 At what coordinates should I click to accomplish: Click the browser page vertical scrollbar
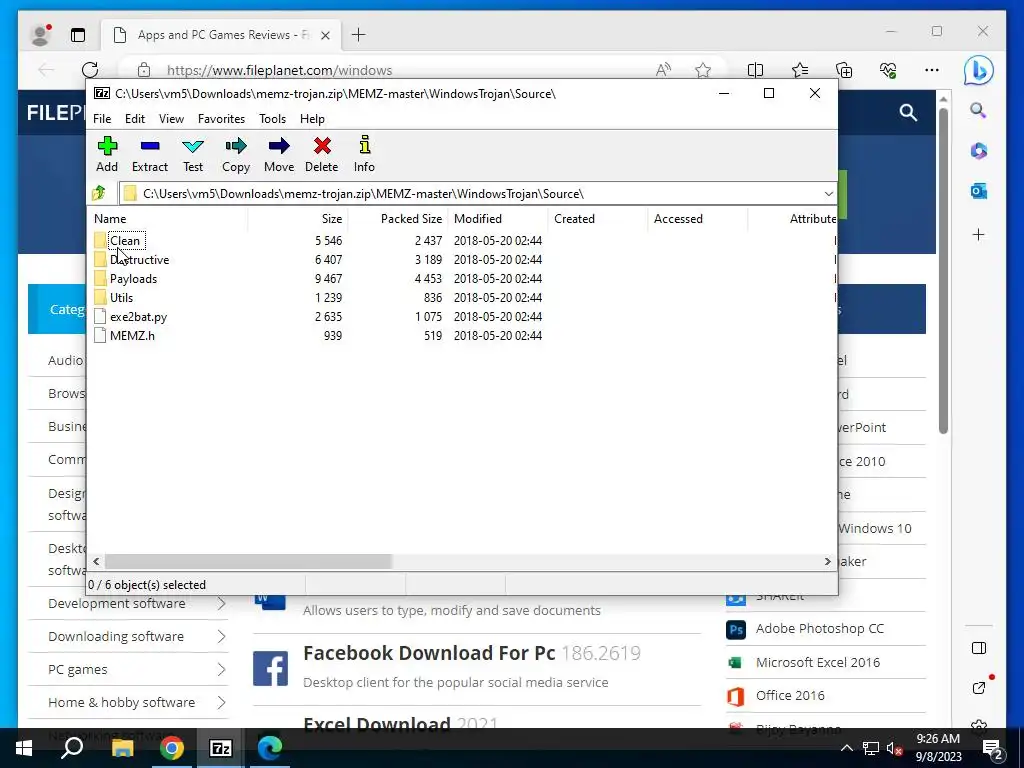point(943,270)
